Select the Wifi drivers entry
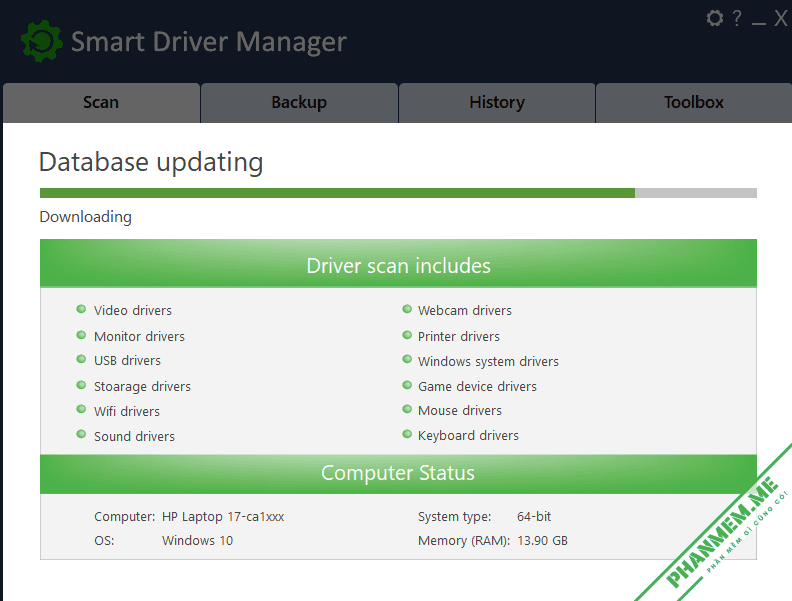The height and width of the screenshot is (601, 792). click(127, 412)
